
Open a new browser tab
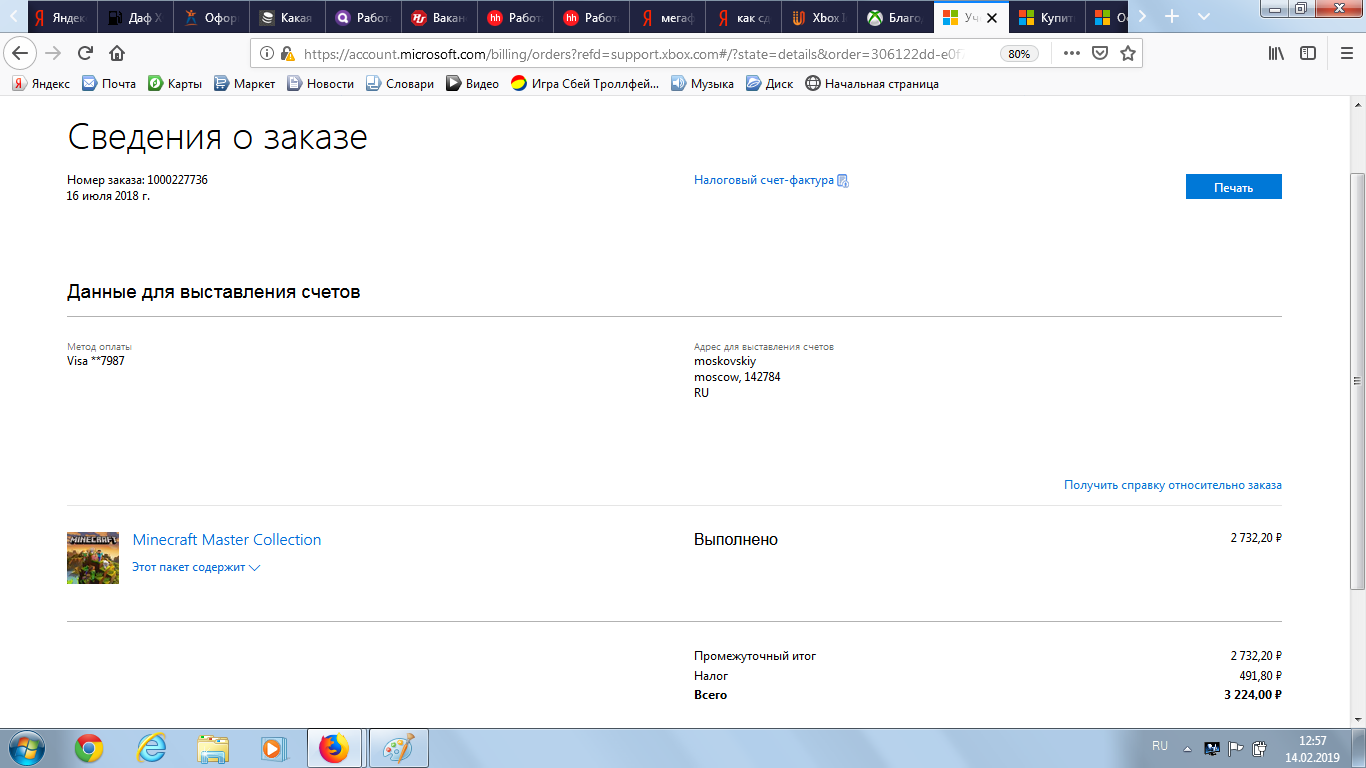pyautogui.click(x=1172, y=17)
